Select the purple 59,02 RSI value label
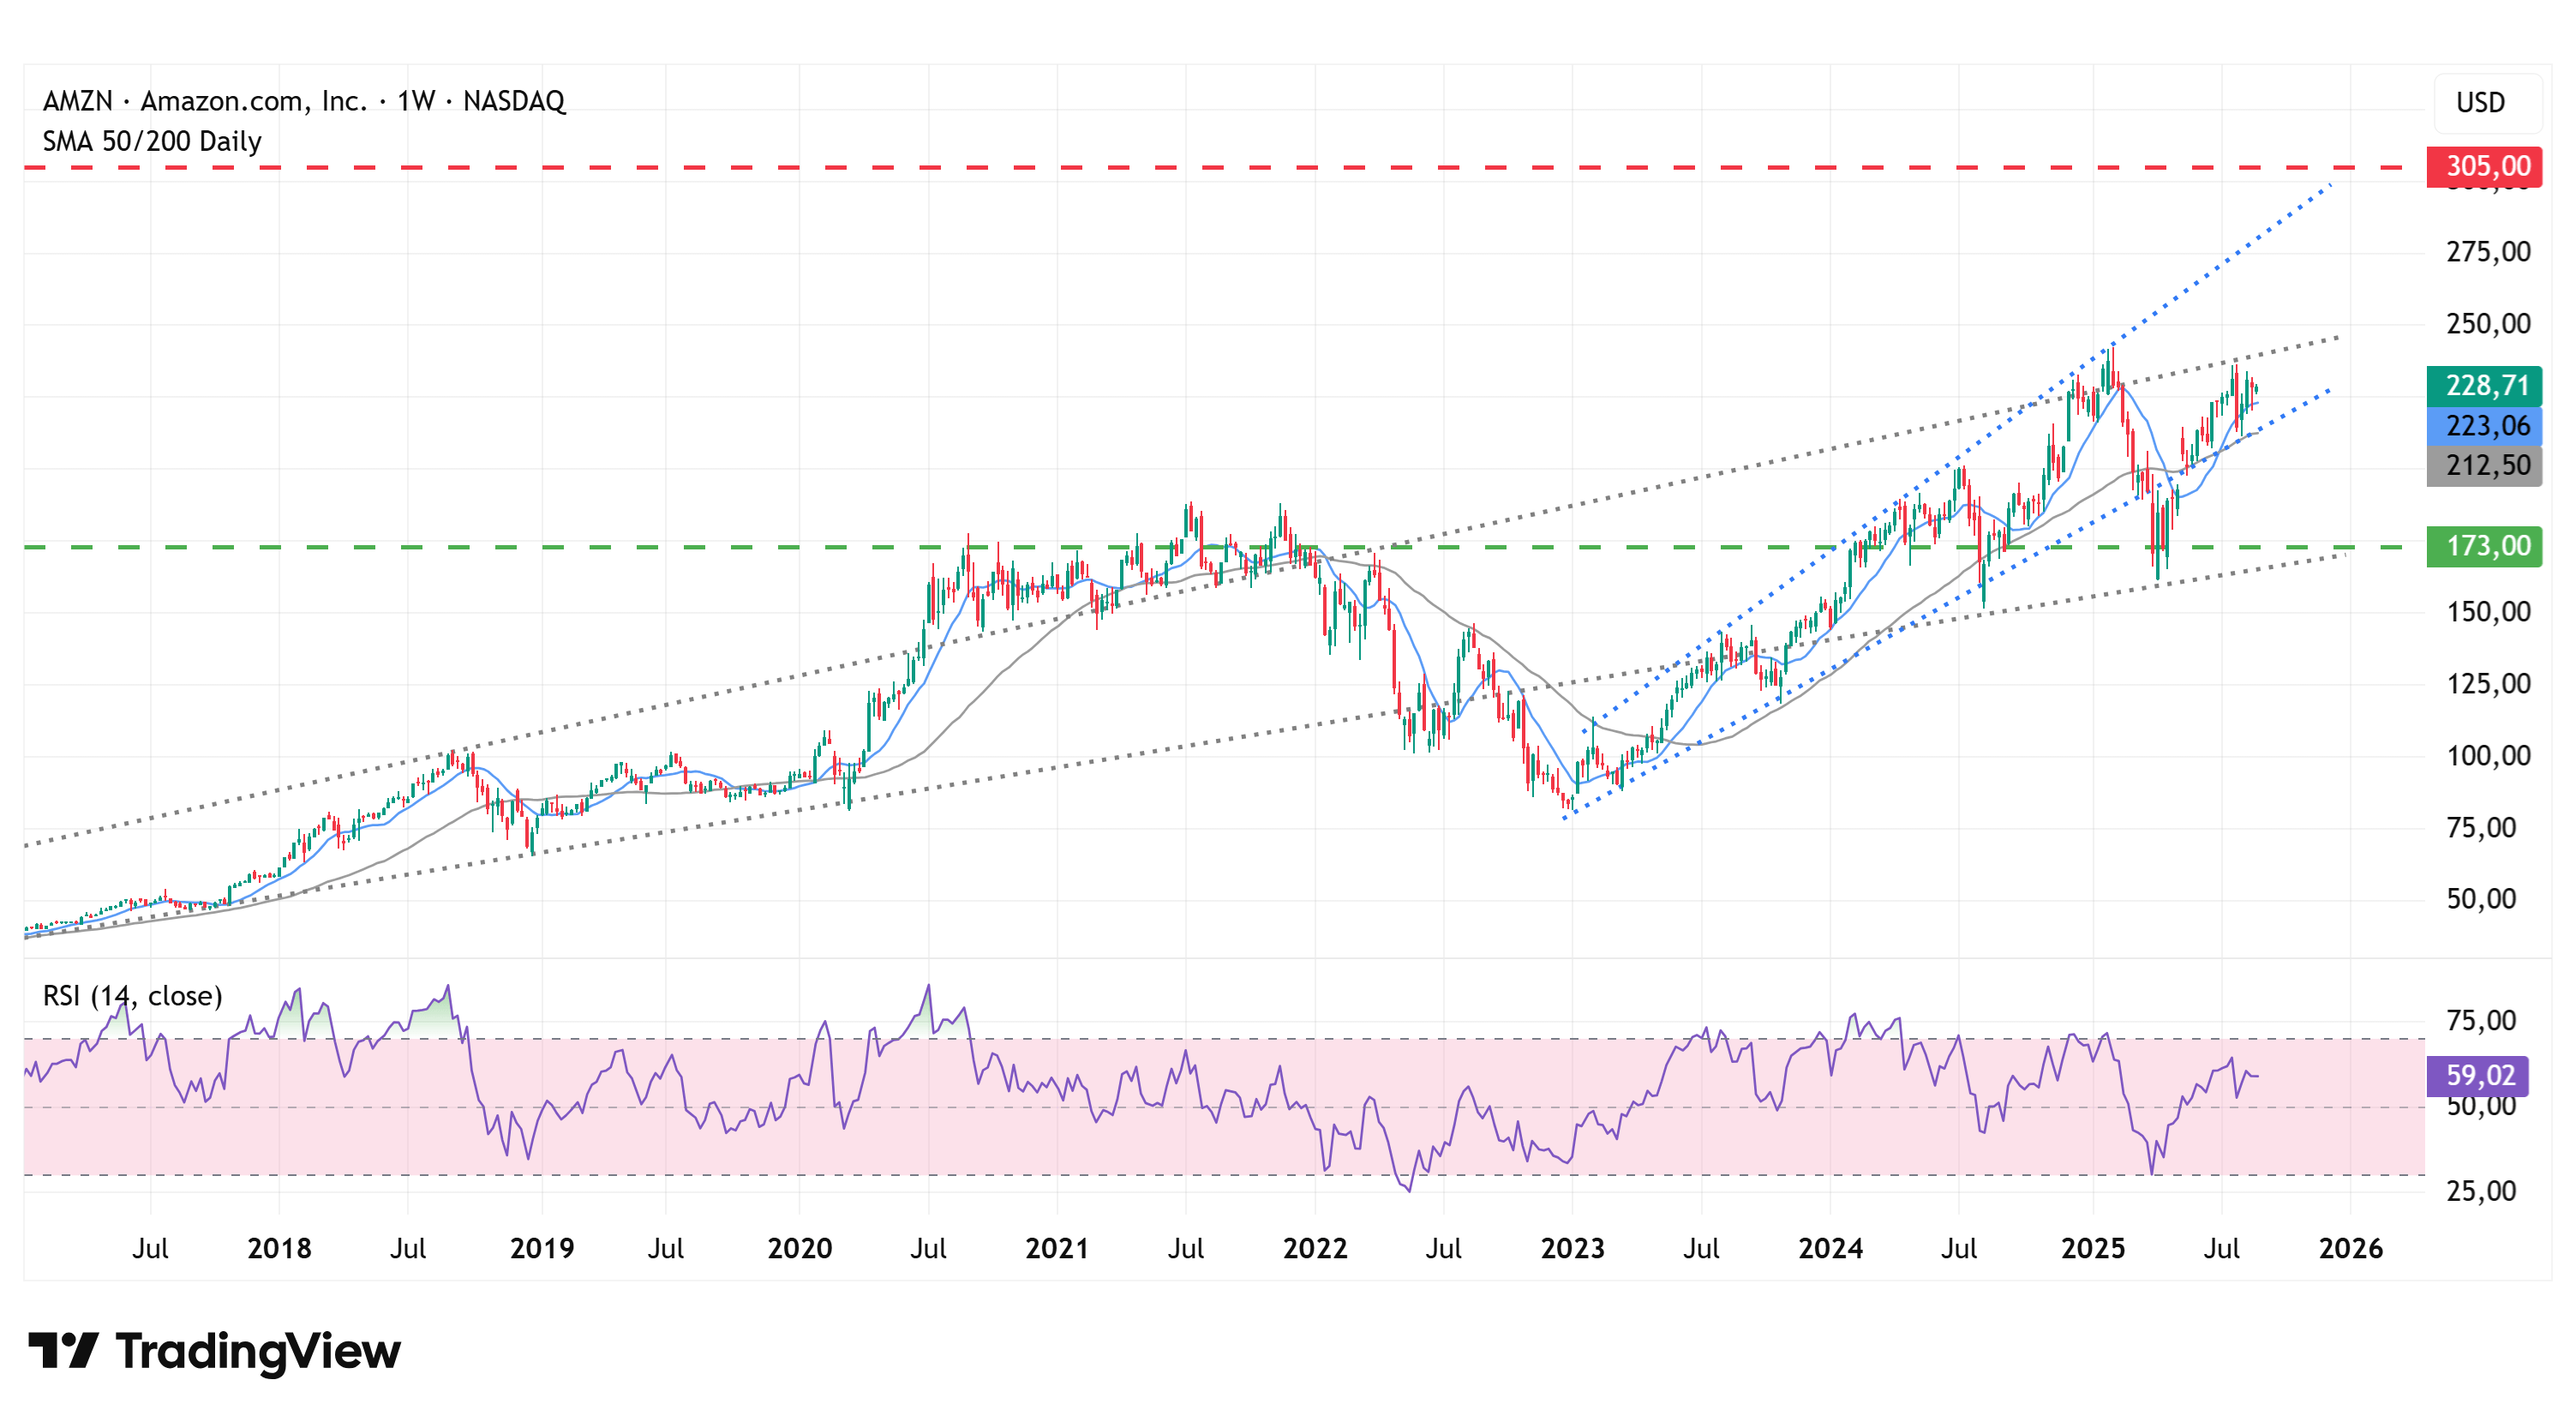This screenshot has width=2576, height=1422. [2477, 1075]
